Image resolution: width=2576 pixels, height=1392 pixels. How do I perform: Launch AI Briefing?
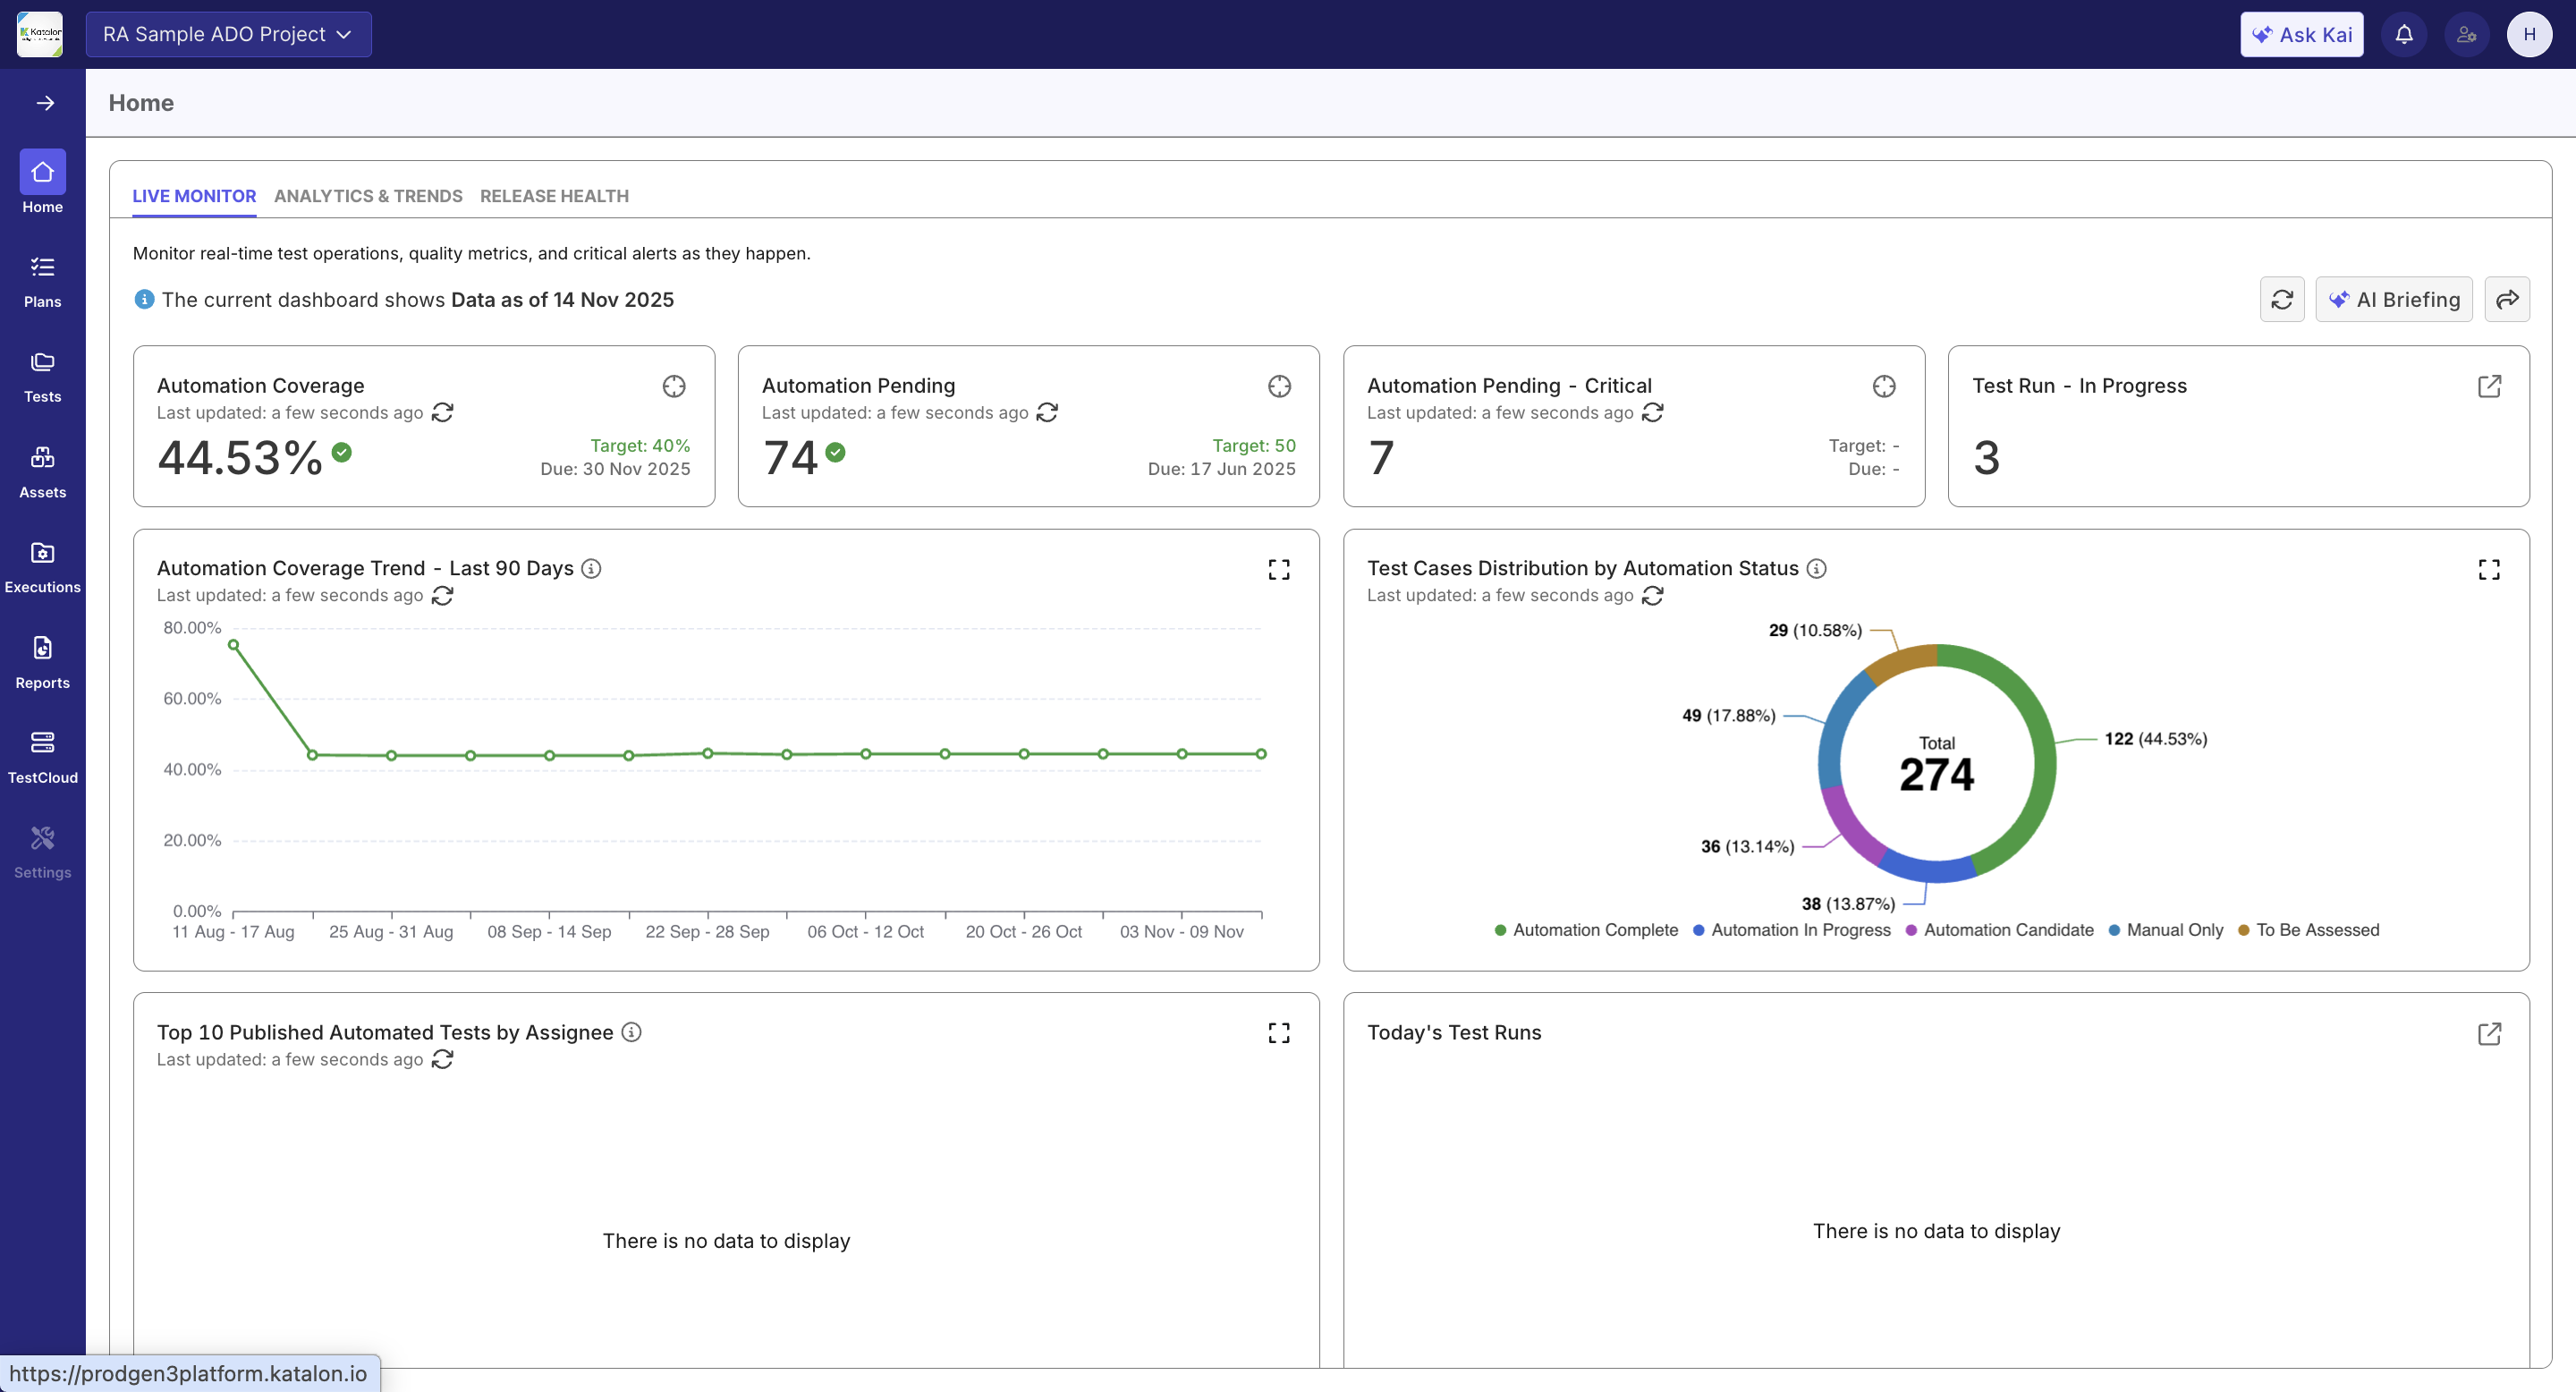click(x=2394, y=299)
